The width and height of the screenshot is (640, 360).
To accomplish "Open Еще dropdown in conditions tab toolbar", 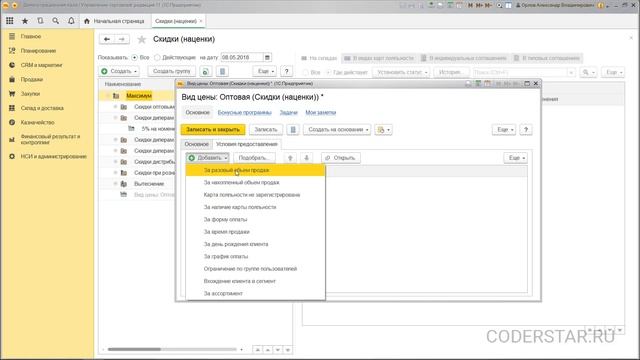I will (x=516, y=158).
